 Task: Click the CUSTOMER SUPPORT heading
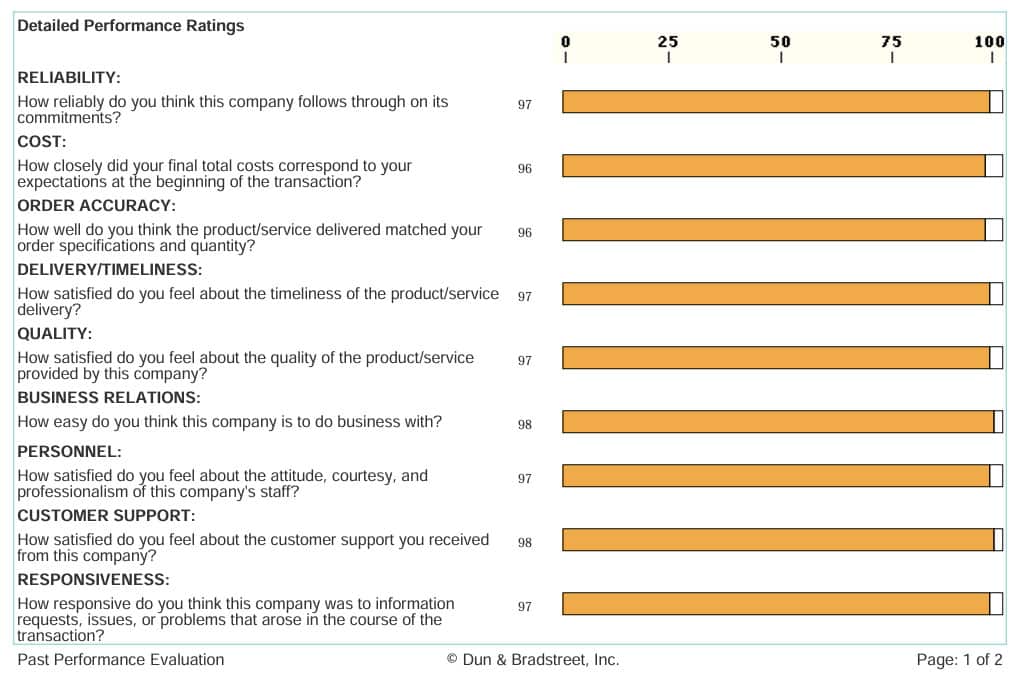click(x=106, y=516)
